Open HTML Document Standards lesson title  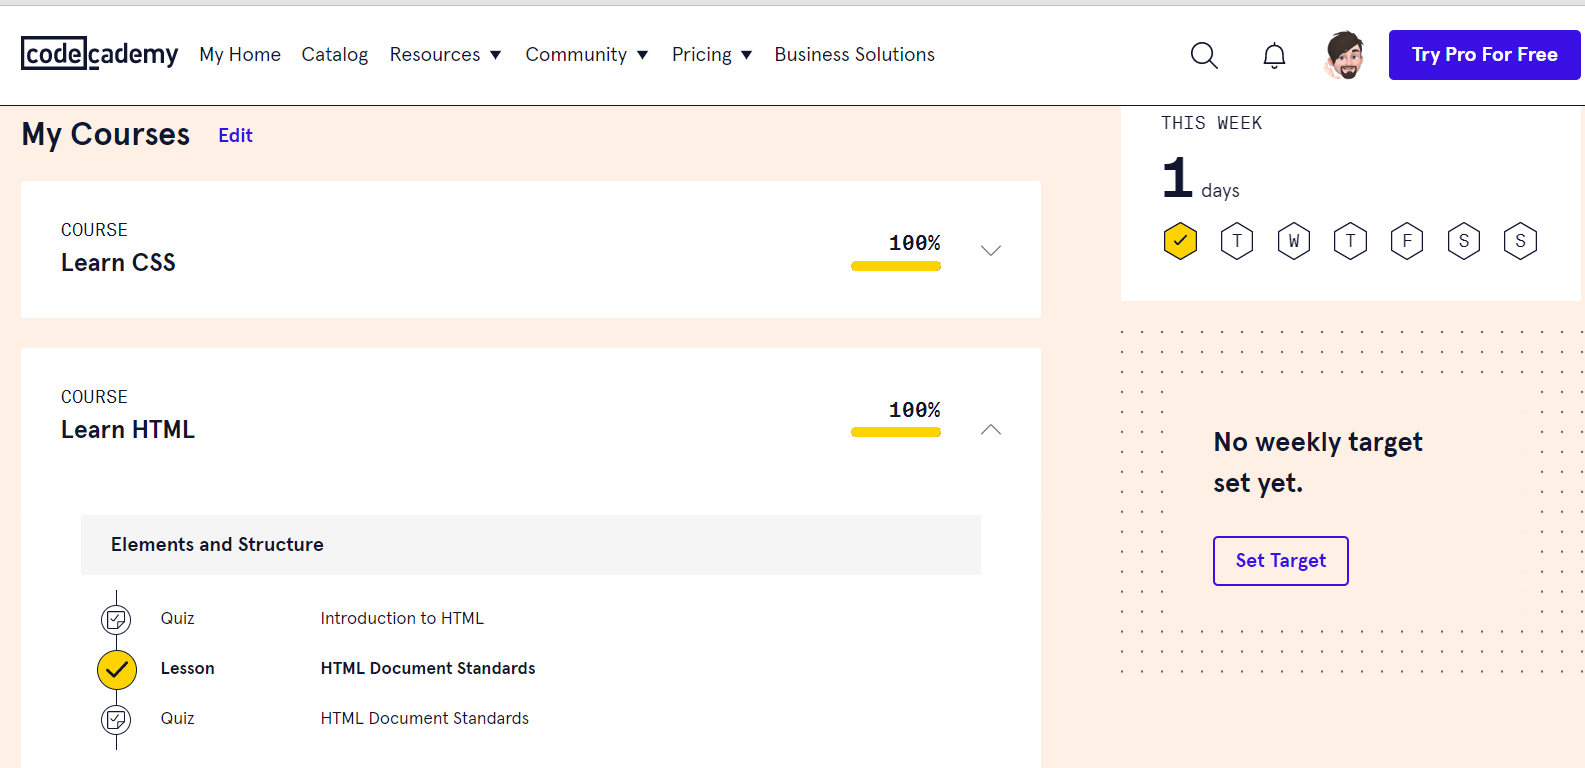[428, 668]
